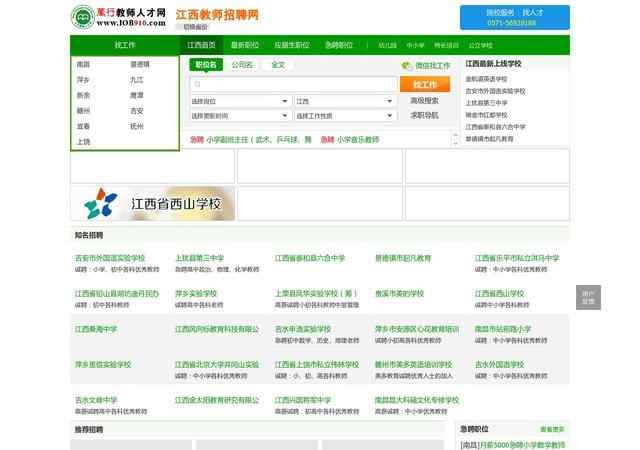640x450 pixels.
Task: Focus the keyword search input field
Action: tap(293, 84)
